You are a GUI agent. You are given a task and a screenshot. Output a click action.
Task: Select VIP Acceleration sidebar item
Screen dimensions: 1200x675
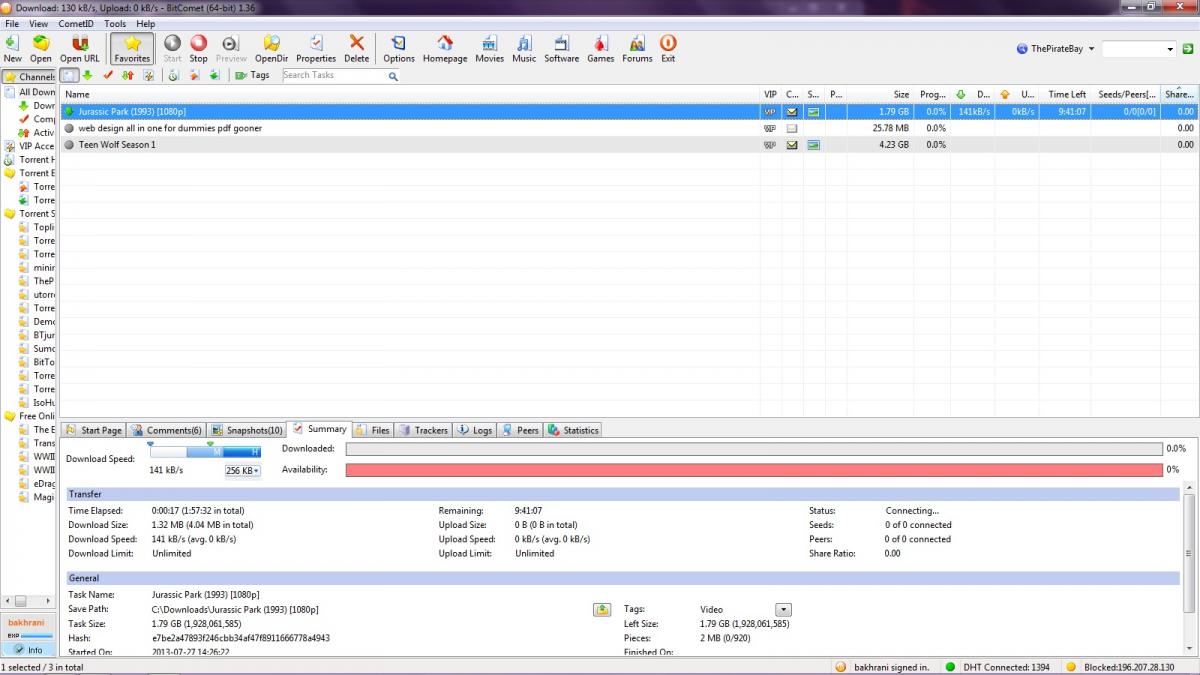click(30, 146)
